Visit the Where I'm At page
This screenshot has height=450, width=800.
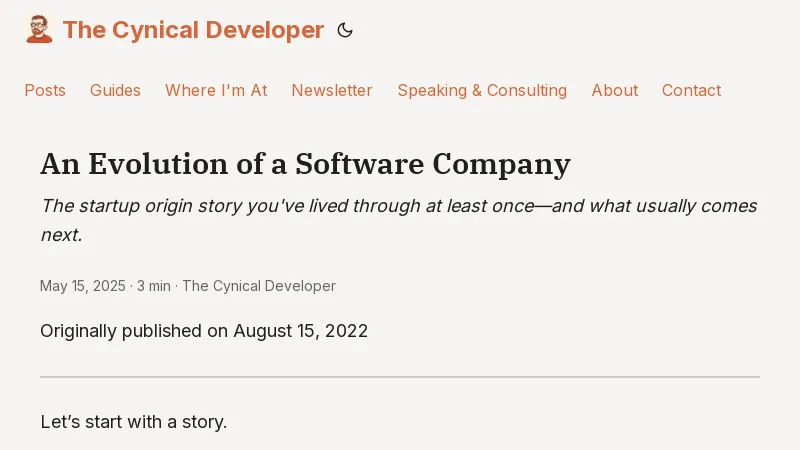pos(216,90)
